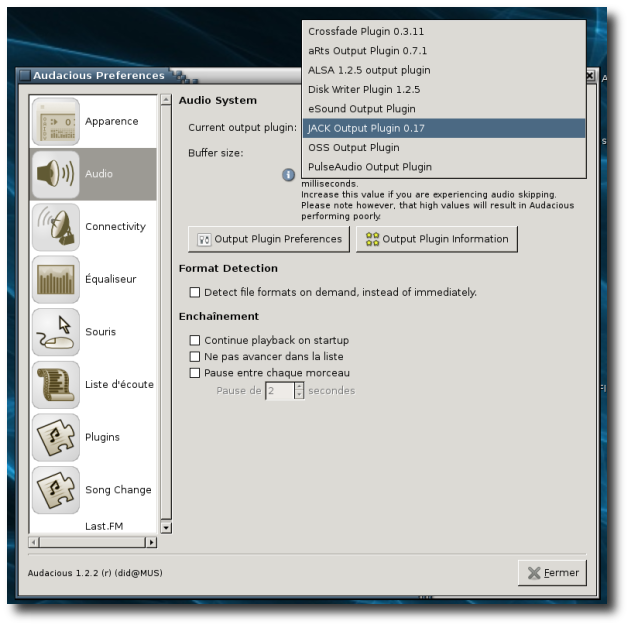
Task: Click the pause seconds input field
Action: [x=280, y=390]
